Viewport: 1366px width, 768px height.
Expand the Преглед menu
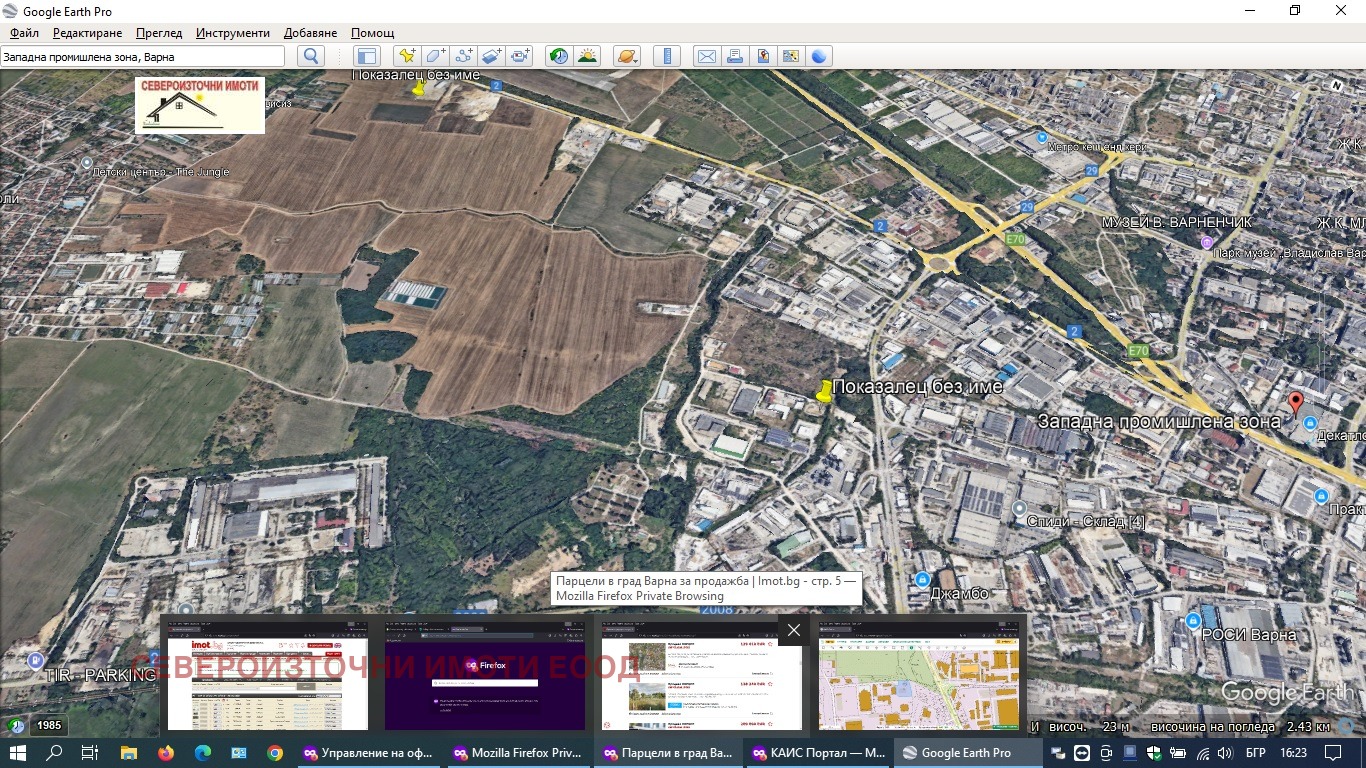(159, 33)
